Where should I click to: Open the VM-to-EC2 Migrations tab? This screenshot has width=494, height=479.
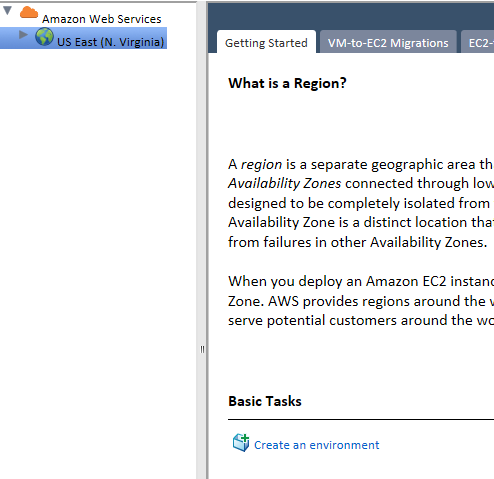pos(388,43)
